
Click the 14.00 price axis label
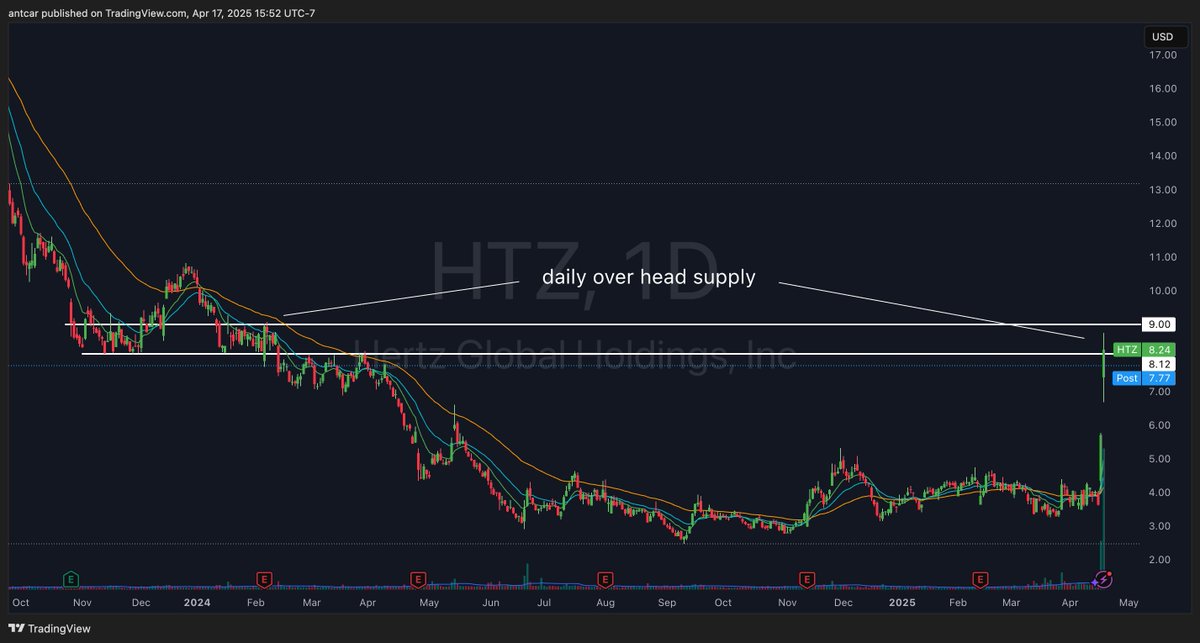pyautogui.click(x=1162, y=156)
